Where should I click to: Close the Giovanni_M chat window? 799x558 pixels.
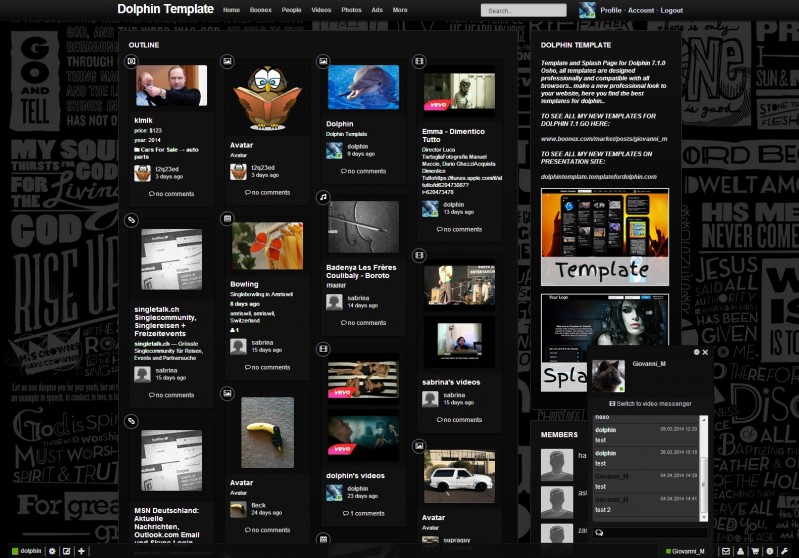tap(705, 352)
